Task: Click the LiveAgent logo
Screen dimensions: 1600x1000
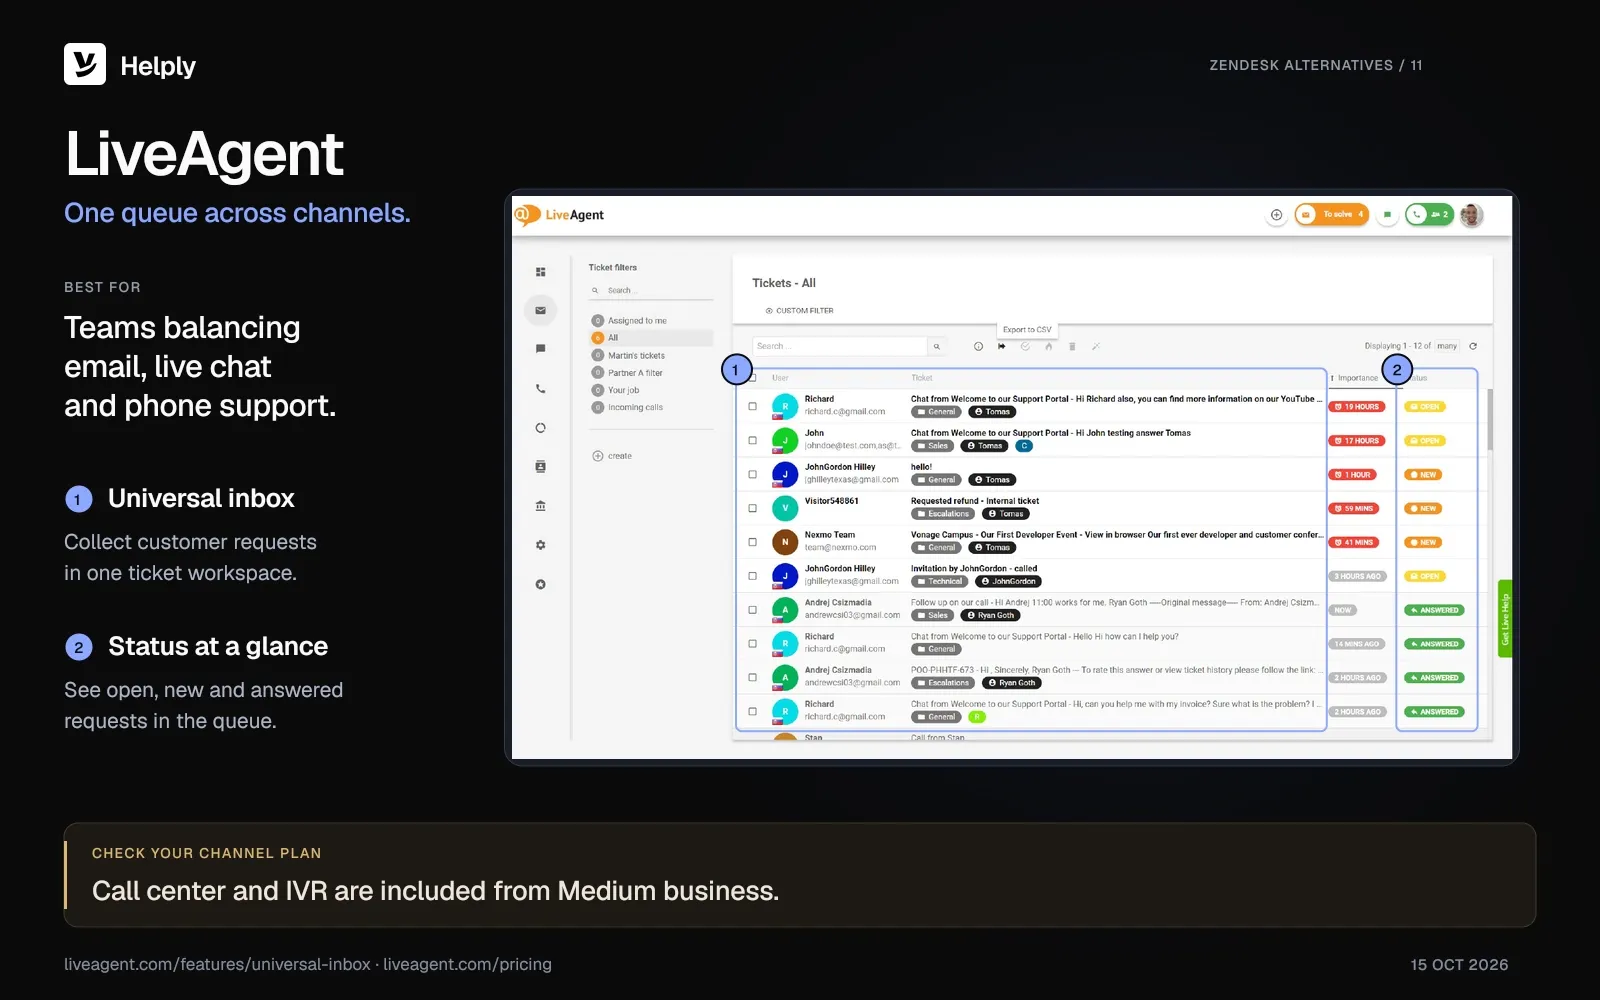Action: point(560,214)
